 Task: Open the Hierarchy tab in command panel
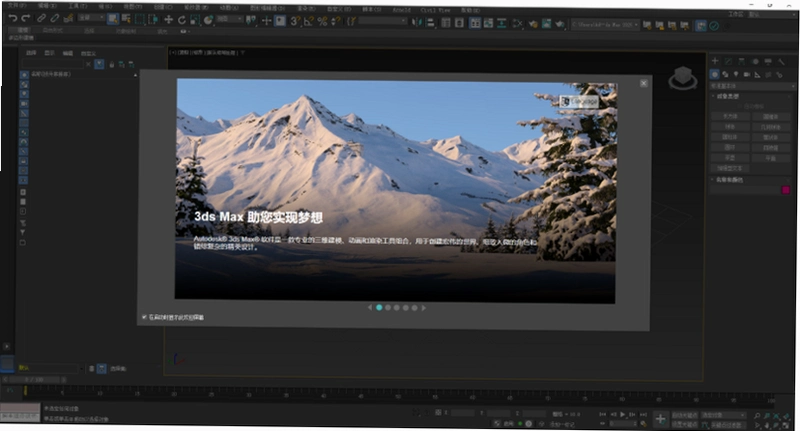(x=741, y=61)
